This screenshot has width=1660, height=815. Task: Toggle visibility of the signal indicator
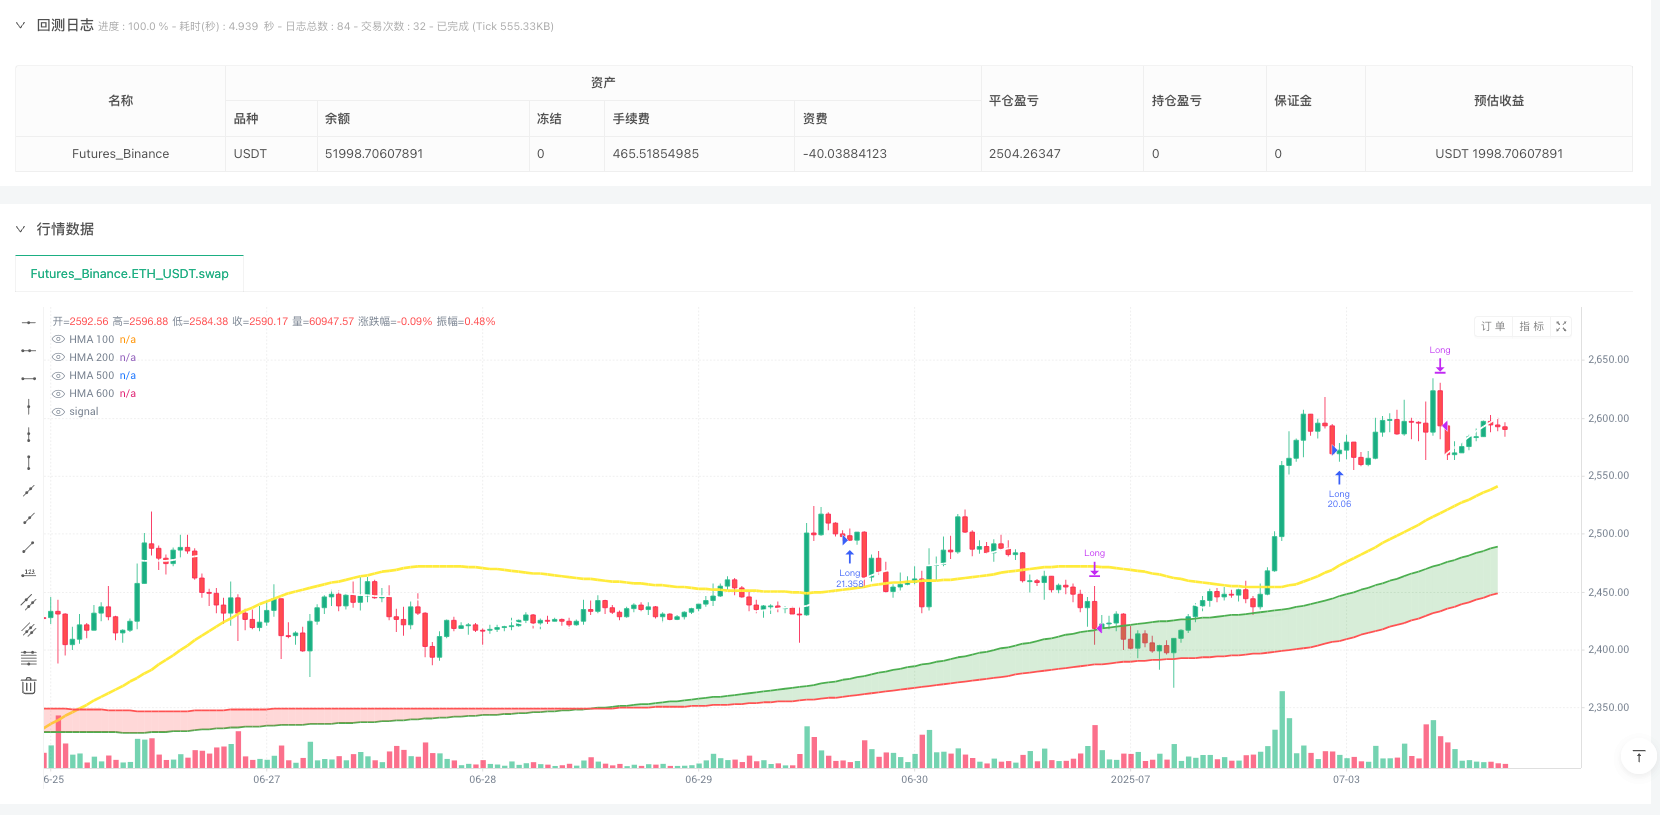pyautogui.click(x=58, y=412)
